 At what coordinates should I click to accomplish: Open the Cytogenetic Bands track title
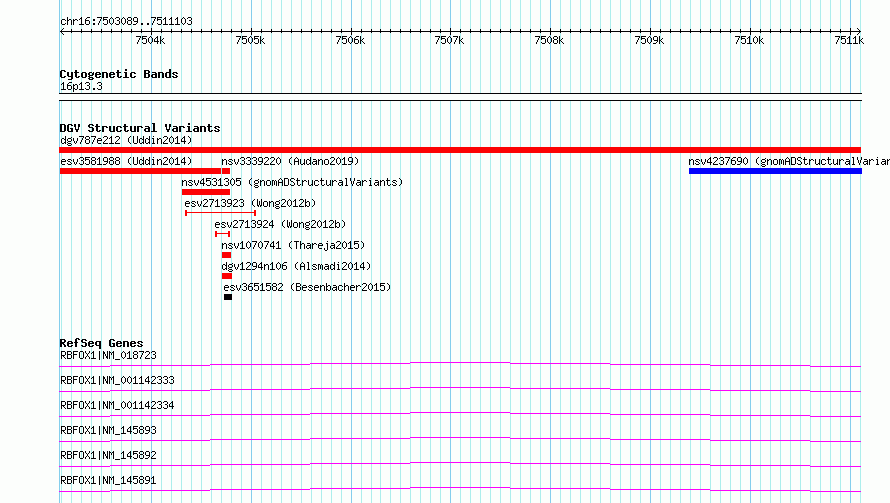(119, 74)
